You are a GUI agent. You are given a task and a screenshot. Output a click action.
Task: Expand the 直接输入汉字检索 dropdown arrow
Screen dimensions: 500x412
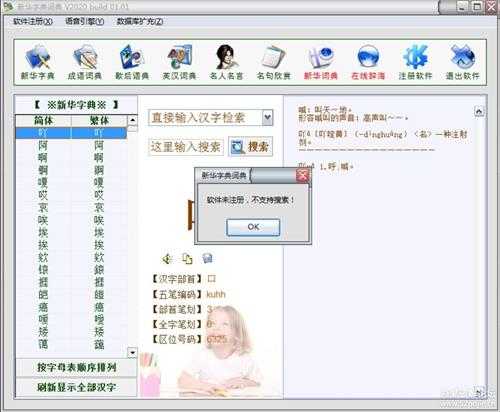267,118
